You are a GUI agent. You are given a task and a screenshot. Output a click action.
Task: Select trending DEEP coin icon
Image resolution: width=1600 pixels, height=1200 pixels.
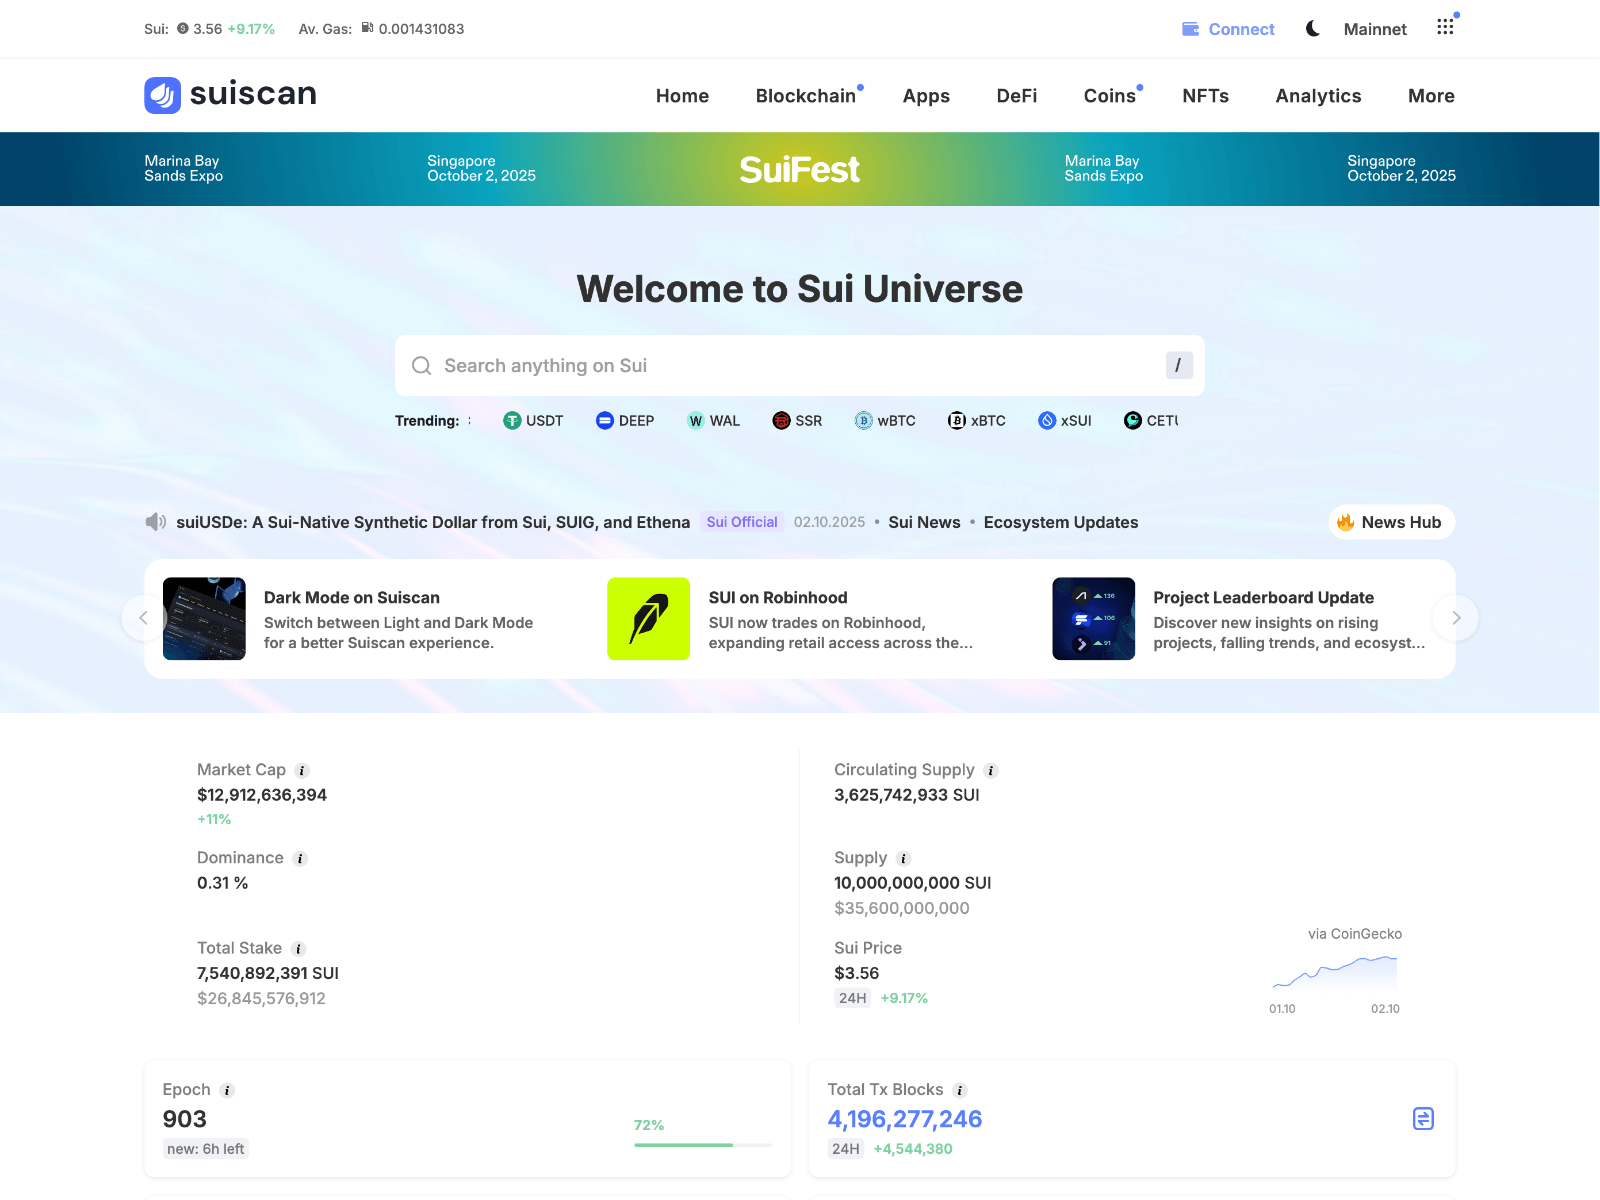coord(605,421)
